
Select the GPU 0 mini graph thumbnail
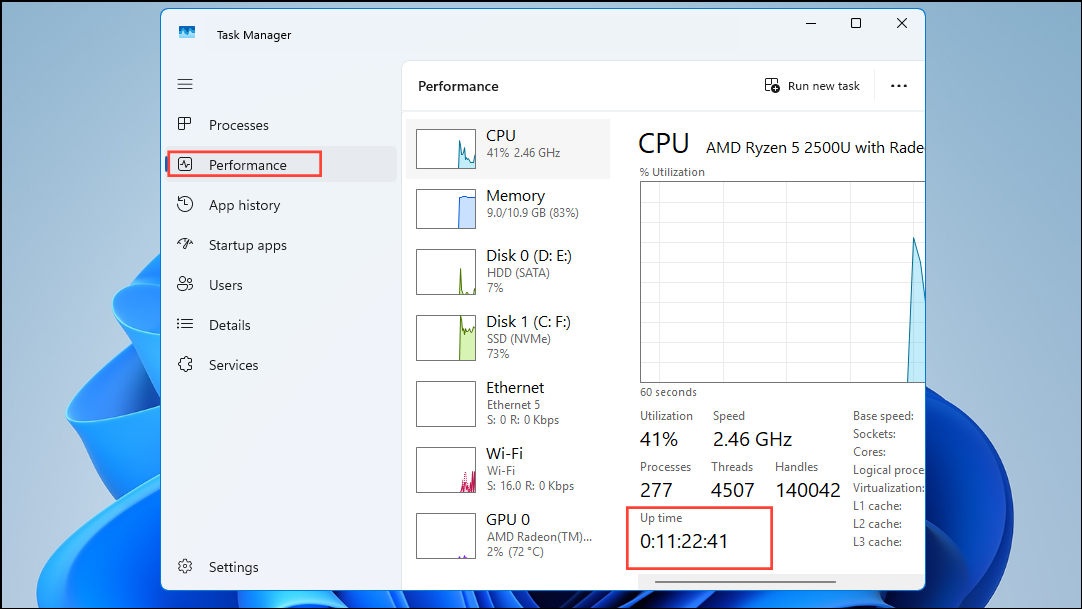(x=446, y=536)
